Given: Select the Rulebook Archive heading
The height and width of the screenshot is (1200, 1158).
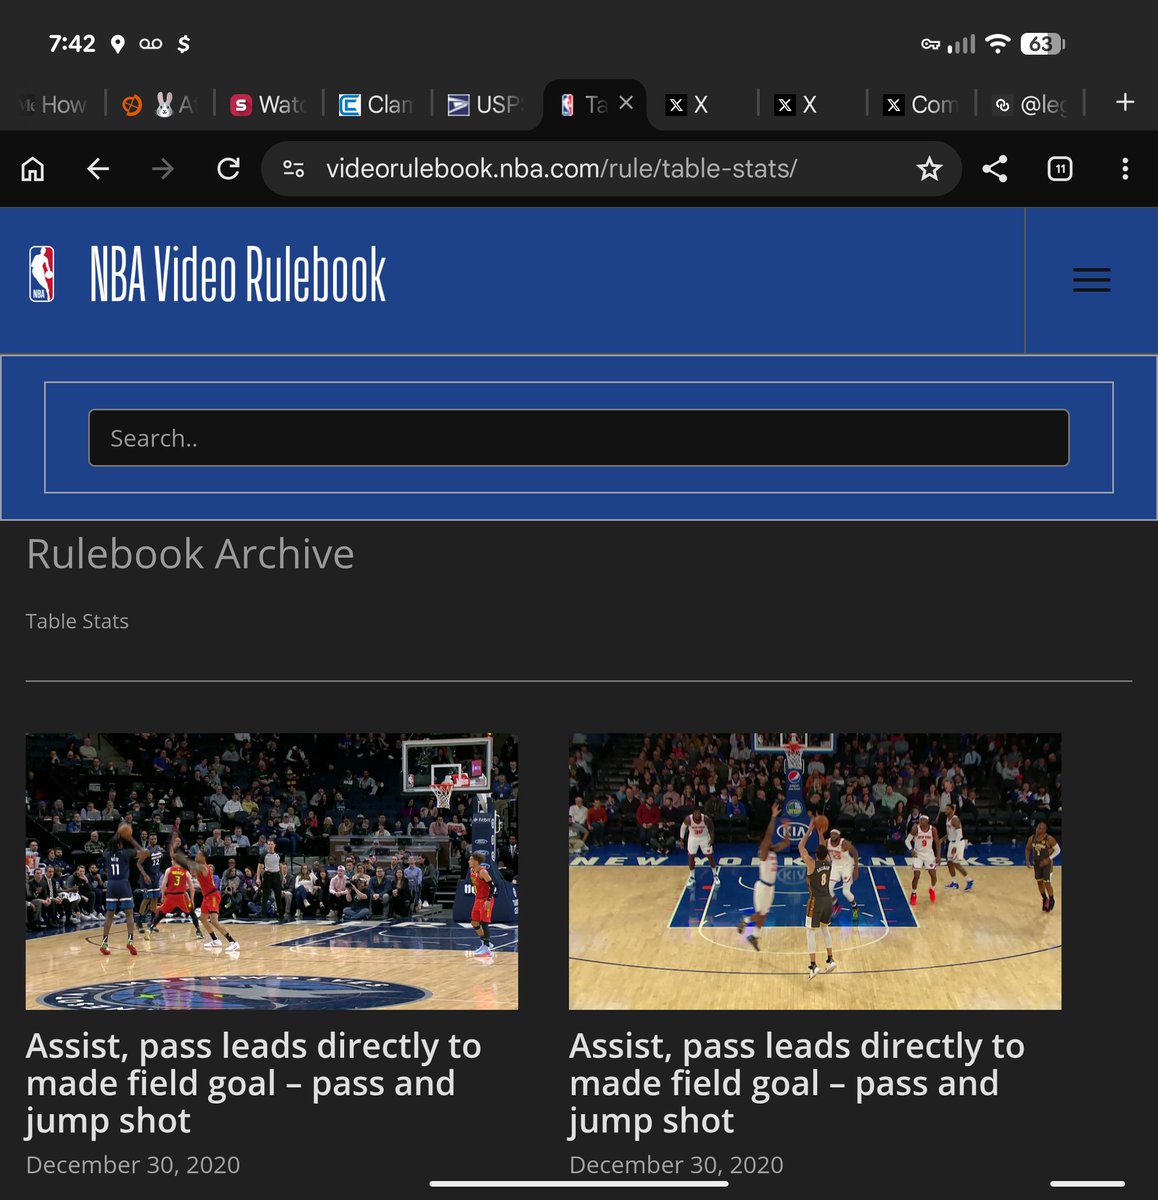Looking at the screenshot, I should pyautogui.click(x=190, y=554).
